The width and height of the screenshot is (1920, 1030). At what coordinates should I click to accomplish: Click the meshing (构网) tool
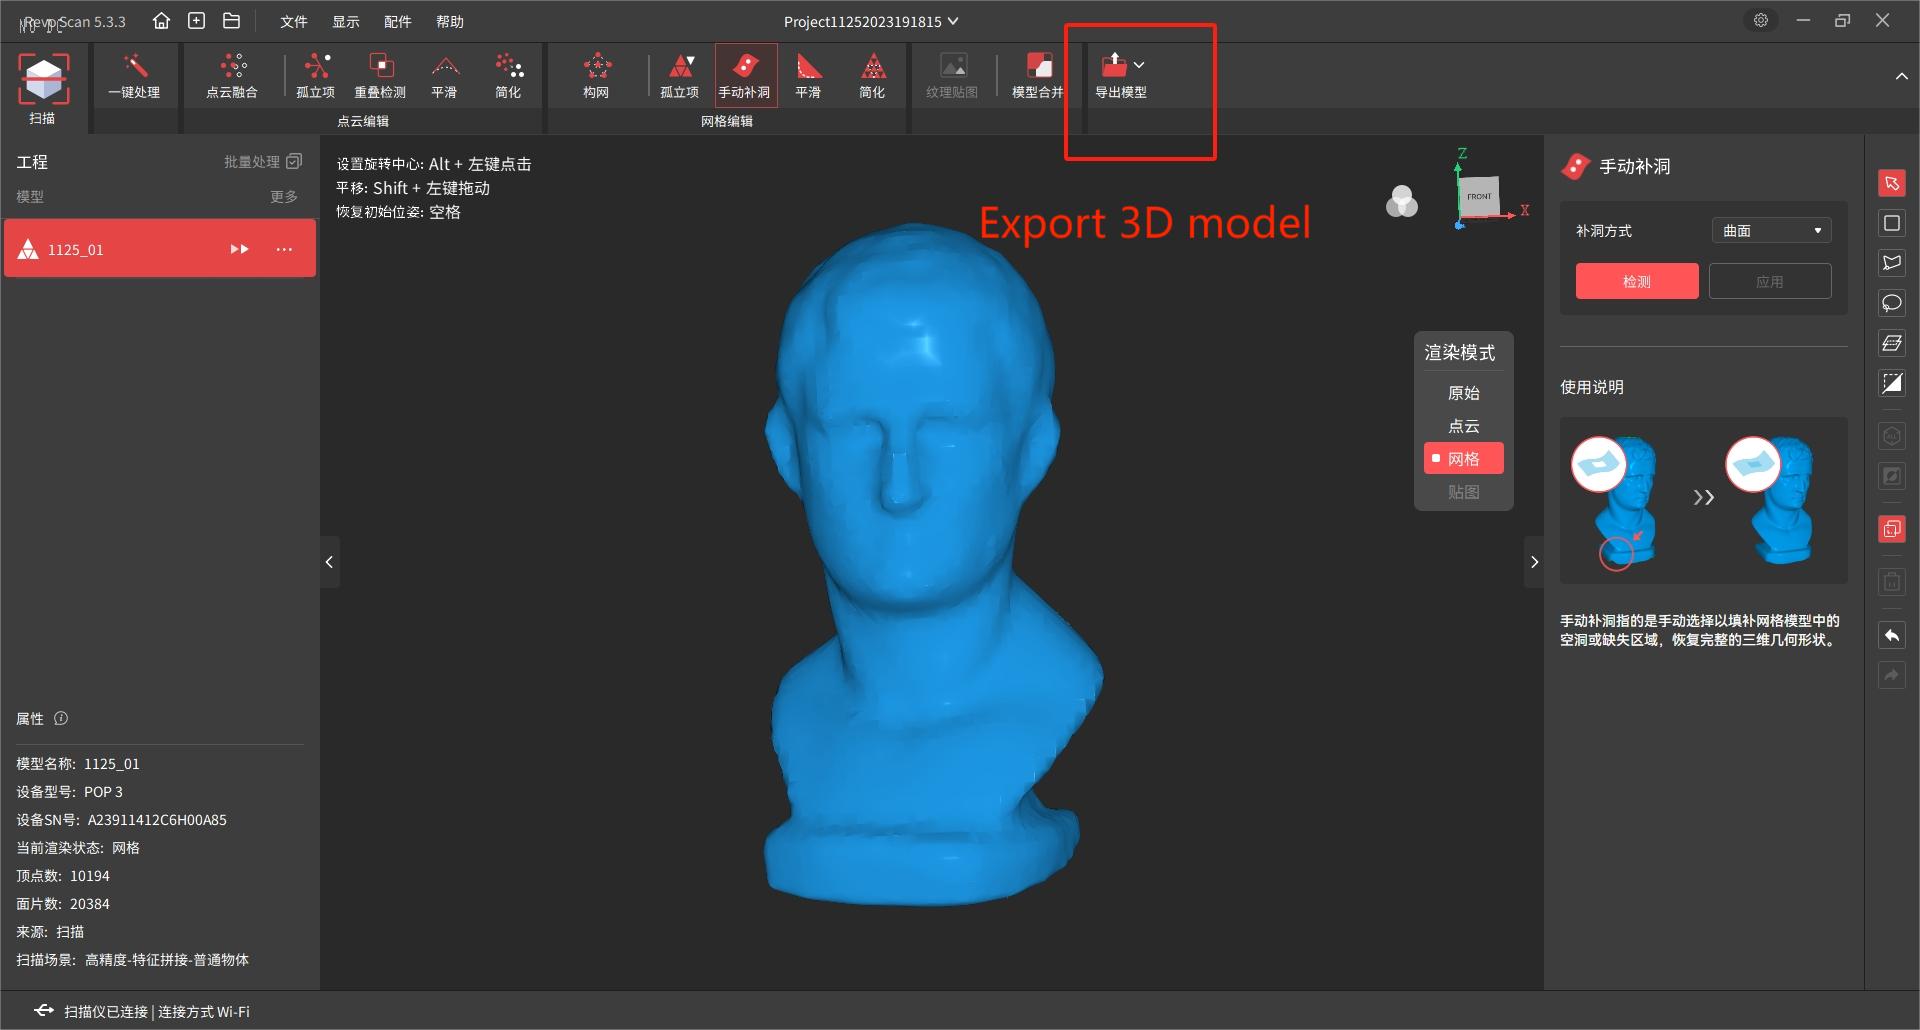tap(596, 77)
